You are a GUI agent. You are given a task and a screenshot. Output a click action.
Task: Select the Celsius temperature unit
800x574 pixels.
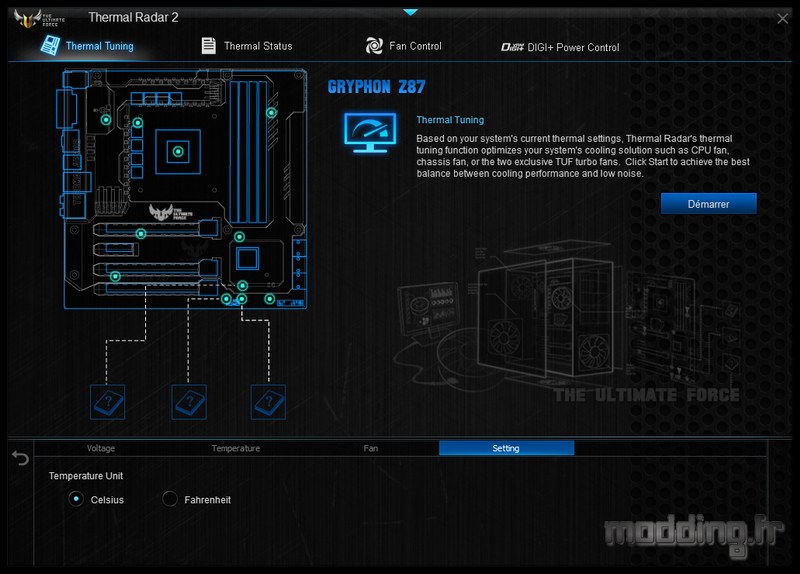[x=76, y=498]
